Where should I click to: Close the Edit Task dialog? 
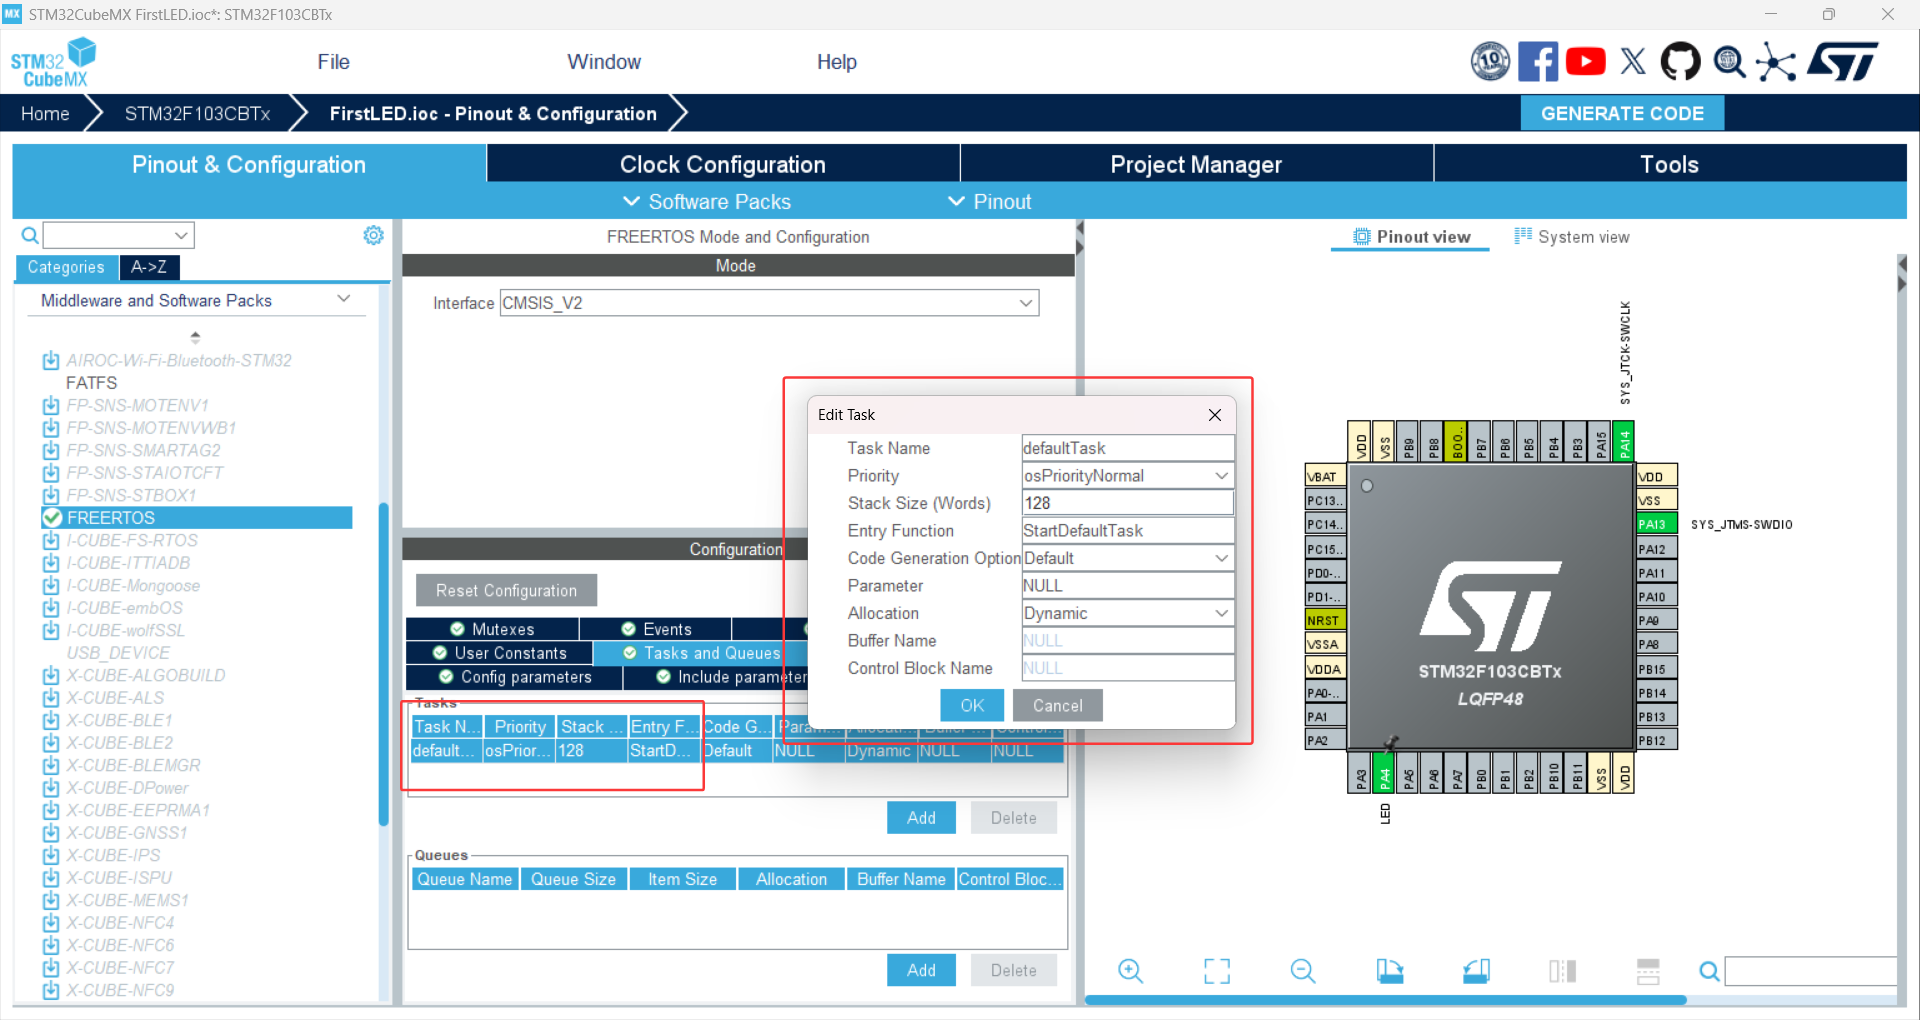coord(1215,415)
